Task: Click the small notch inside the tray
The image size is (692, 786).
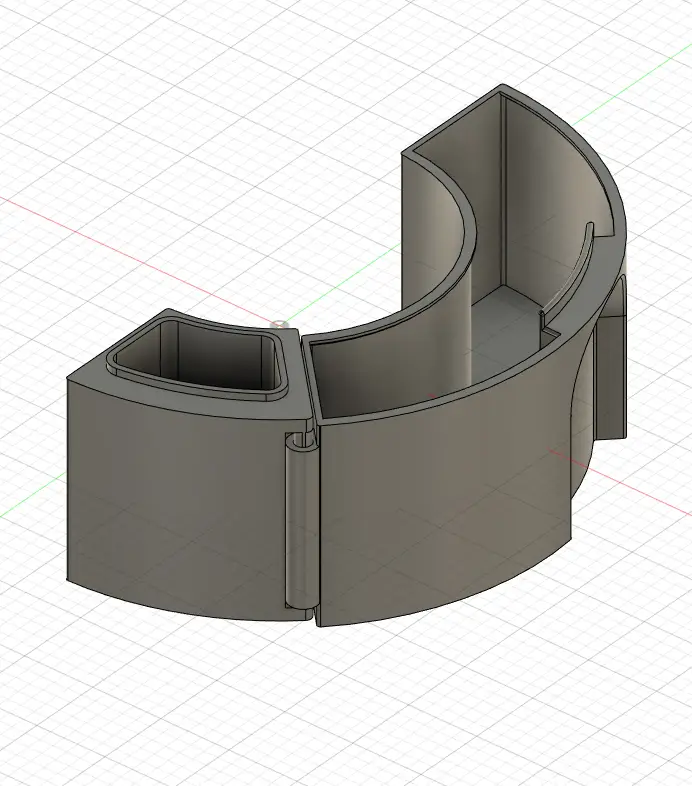Action: [544, 320]
